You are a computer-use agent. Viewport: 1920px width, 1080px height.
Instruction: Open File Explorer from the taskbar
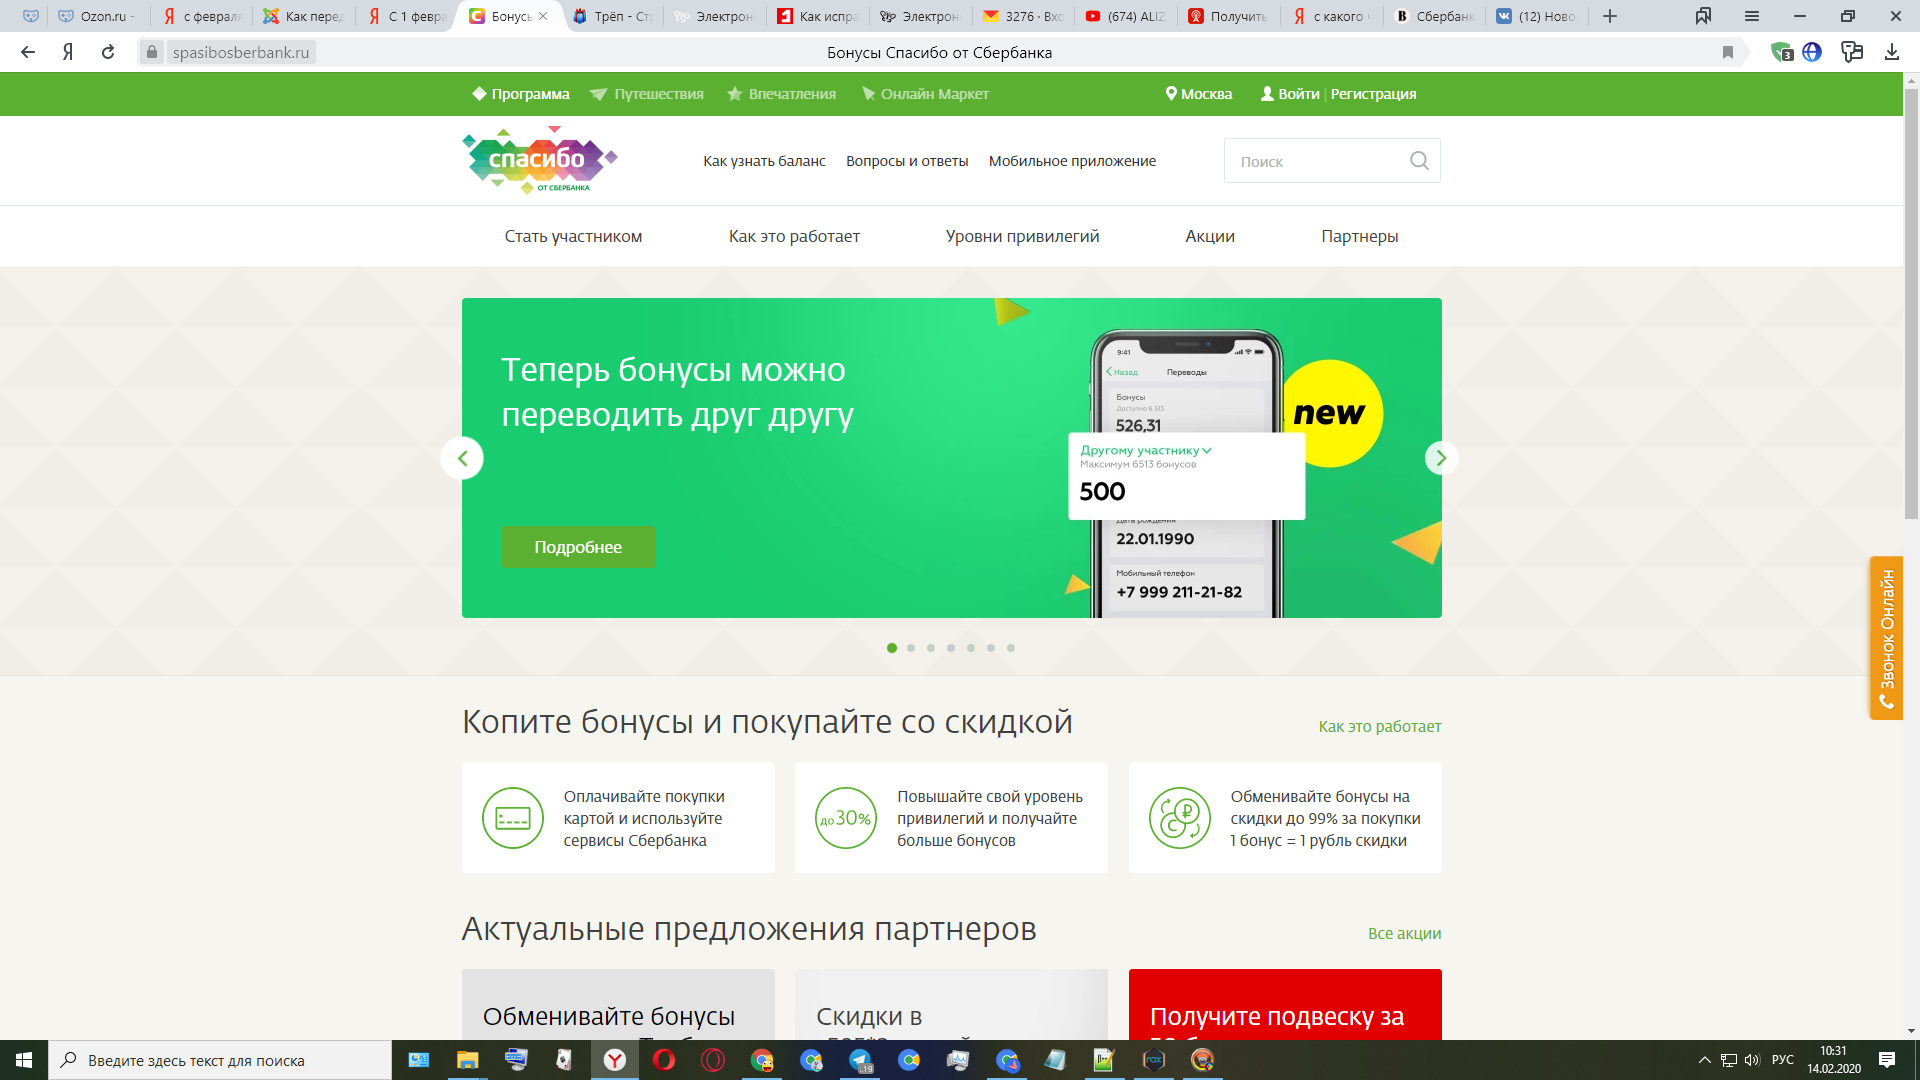tap(467, 1060)
